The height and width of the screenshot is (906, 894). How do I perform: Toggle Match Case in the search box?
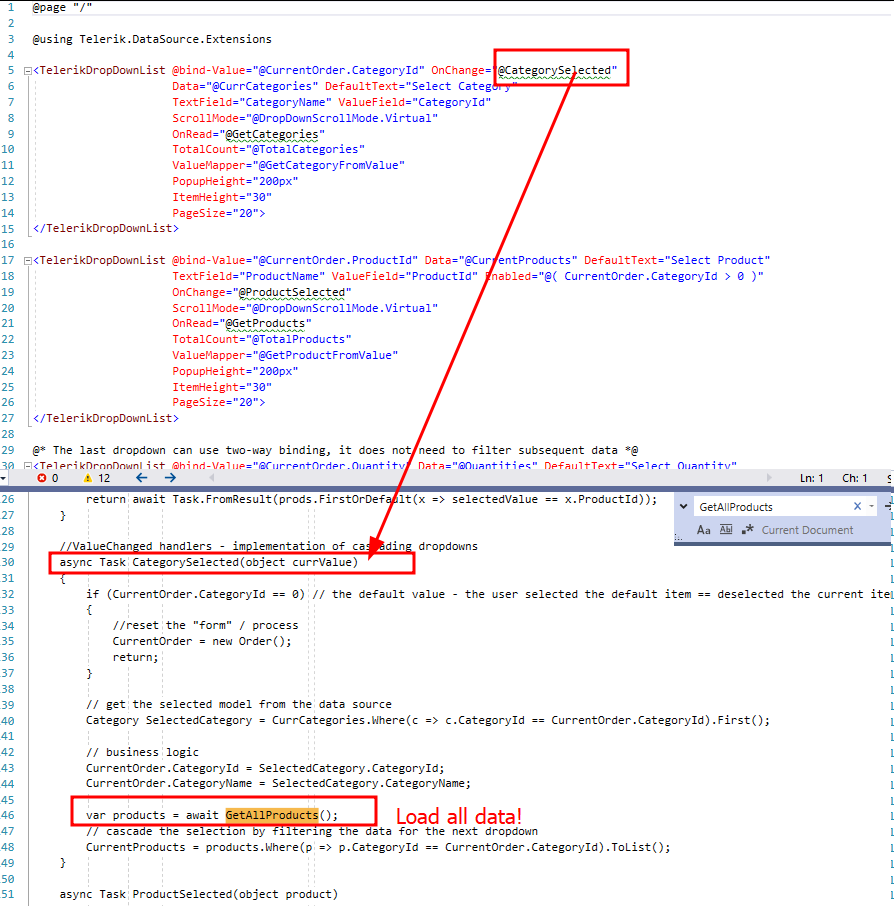(x=704, y=528)
